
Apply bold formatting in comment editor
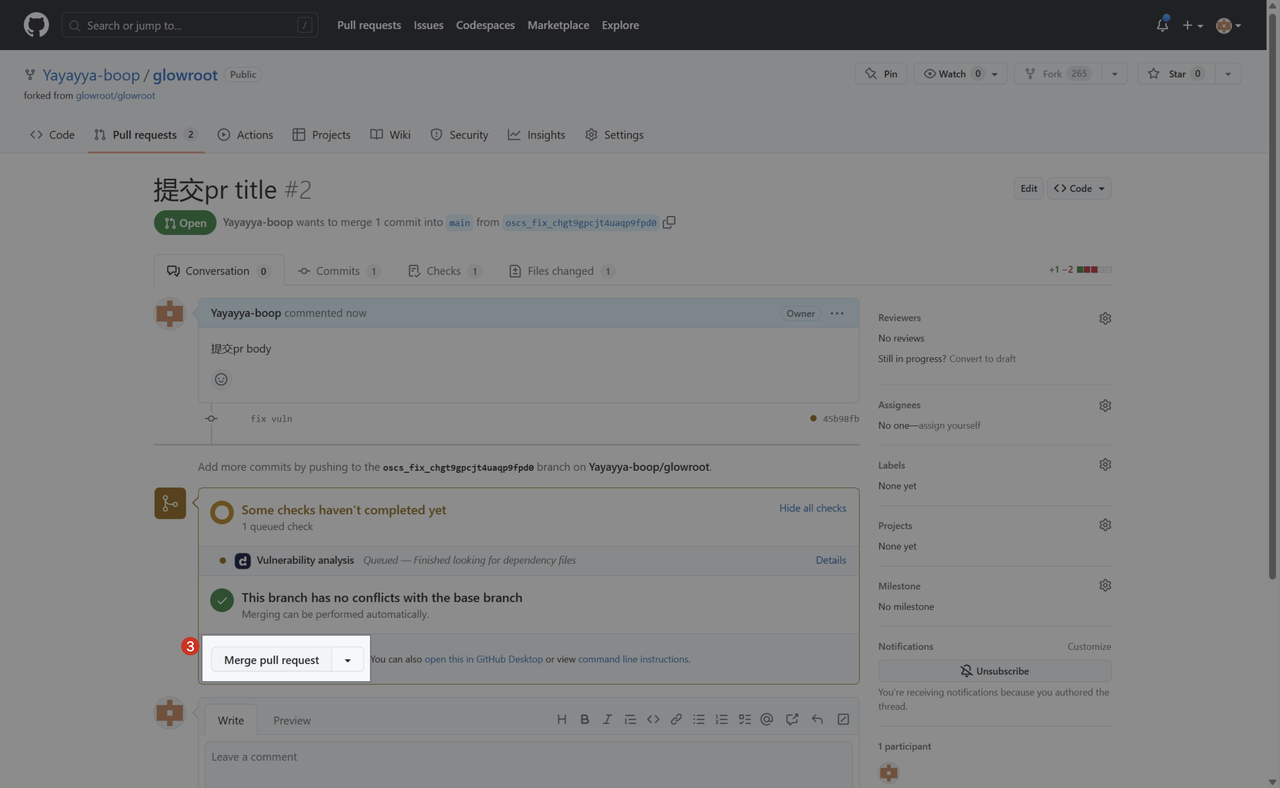point(584,719)
